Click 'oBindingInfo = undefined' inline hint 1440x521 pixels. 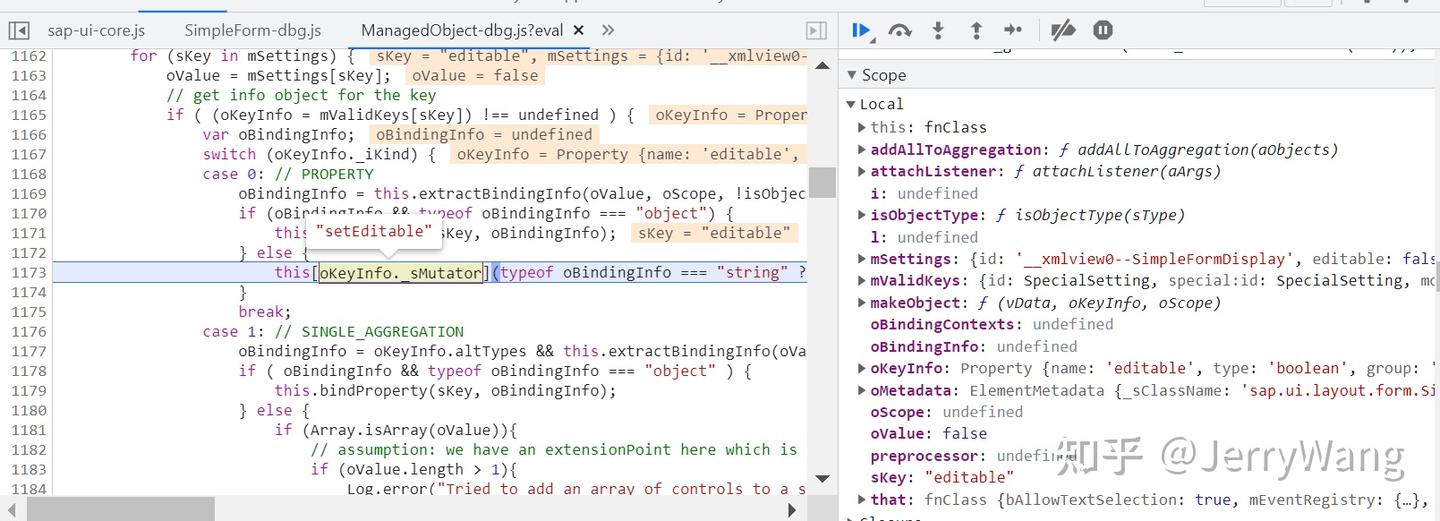[x=484, y=135]
